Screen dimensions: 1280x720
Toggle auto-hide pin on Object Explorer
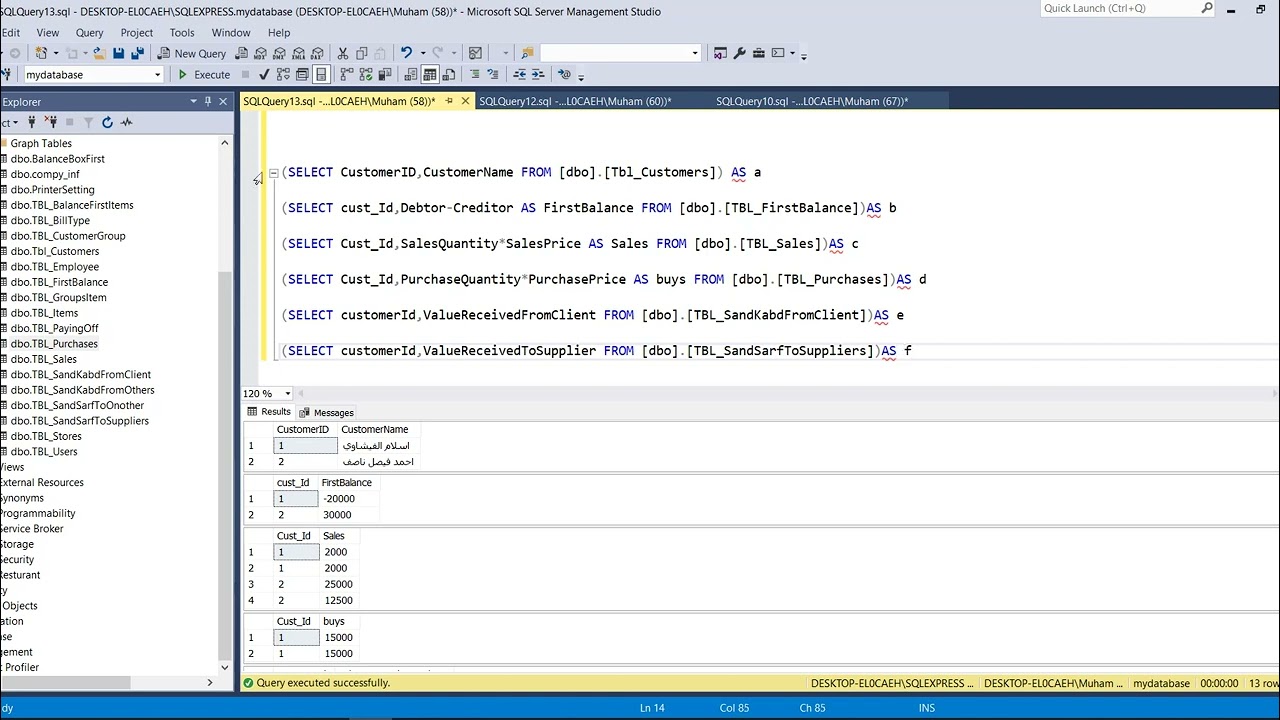click(x=208, y=101)
